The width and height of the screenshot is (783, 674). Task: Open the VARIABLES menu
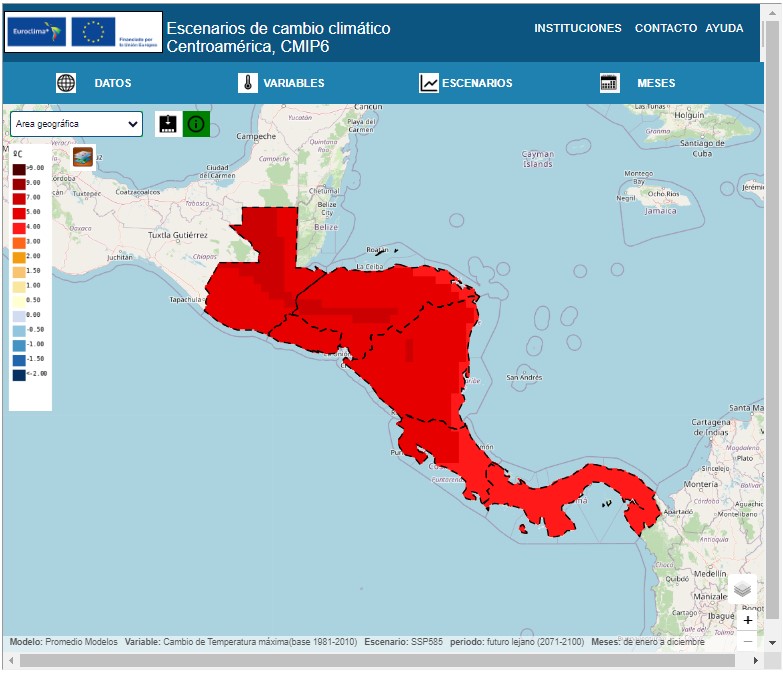[293, 83]
